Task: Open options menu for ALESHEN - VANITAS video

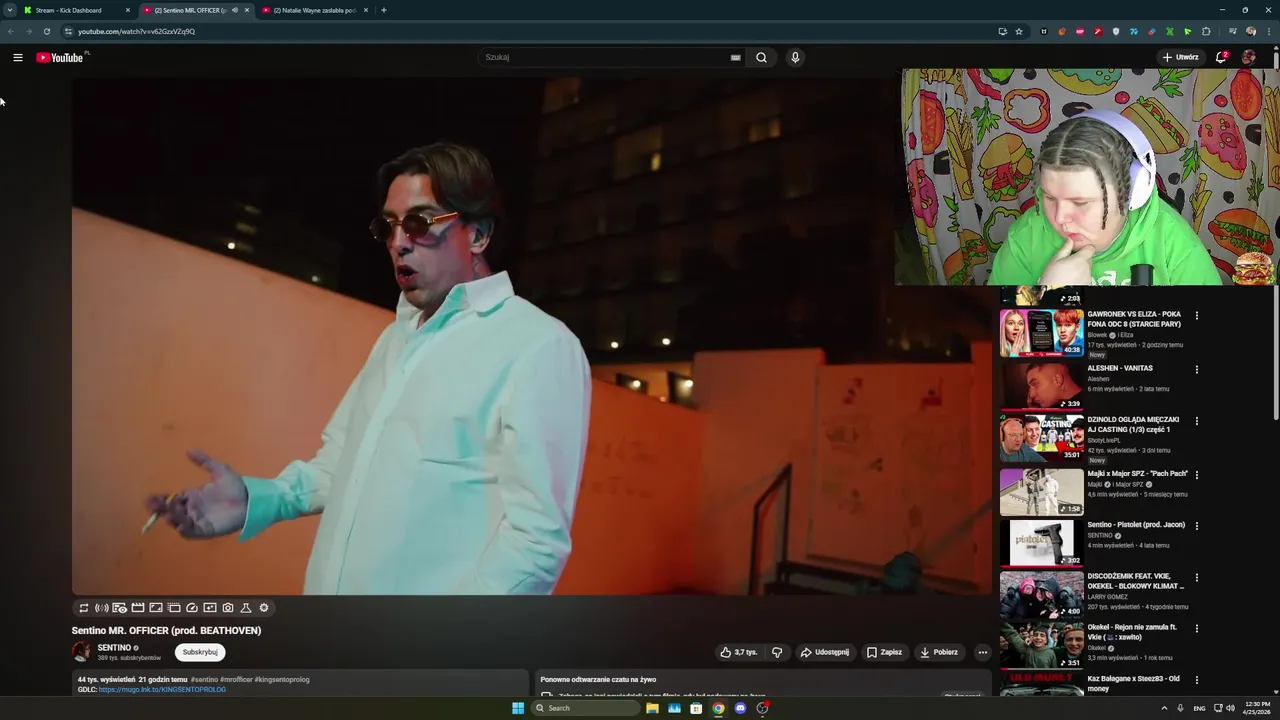Action: [1196, 370]
